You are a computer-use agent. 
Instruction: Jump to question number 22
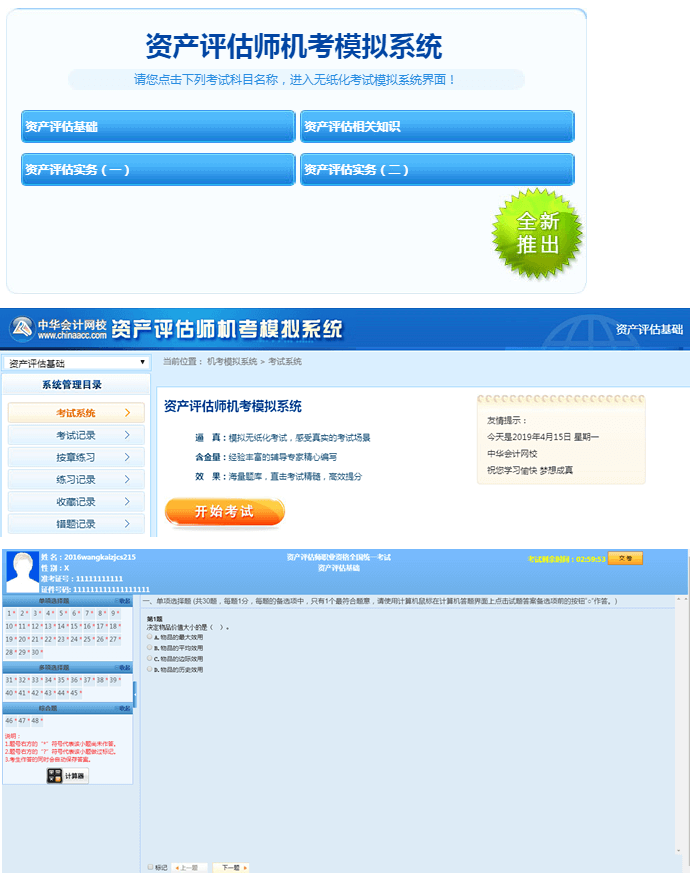(50, 639)
